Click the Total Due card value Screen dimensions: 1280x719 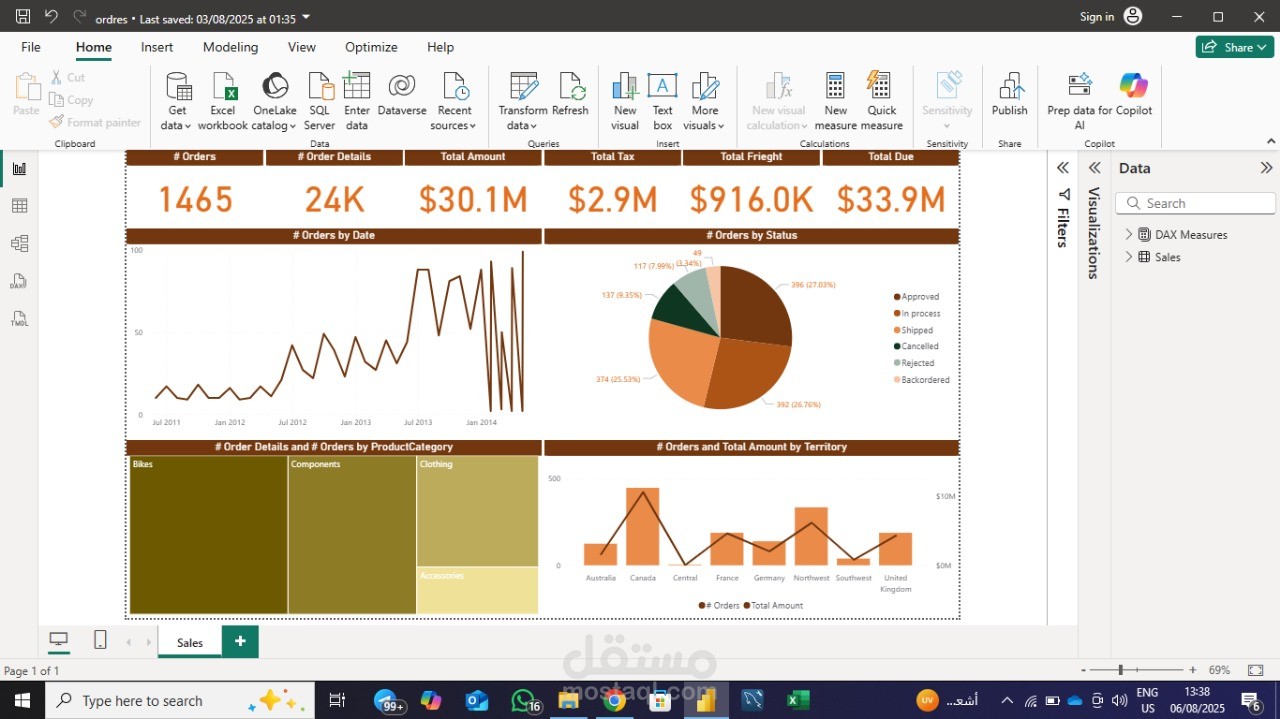tap(891, 200)
